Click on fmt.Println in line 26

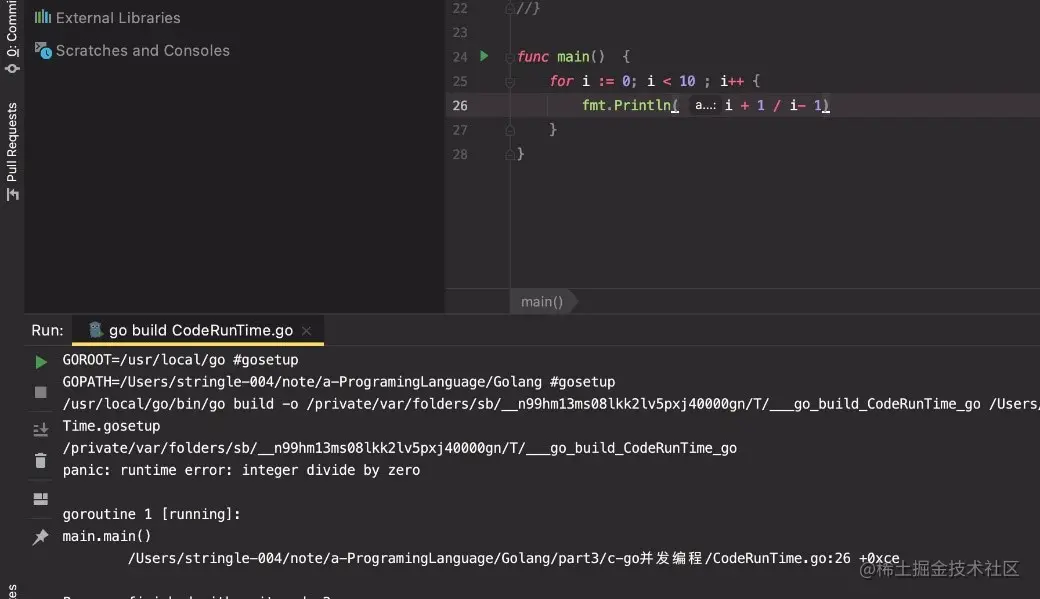pos(626,105)
